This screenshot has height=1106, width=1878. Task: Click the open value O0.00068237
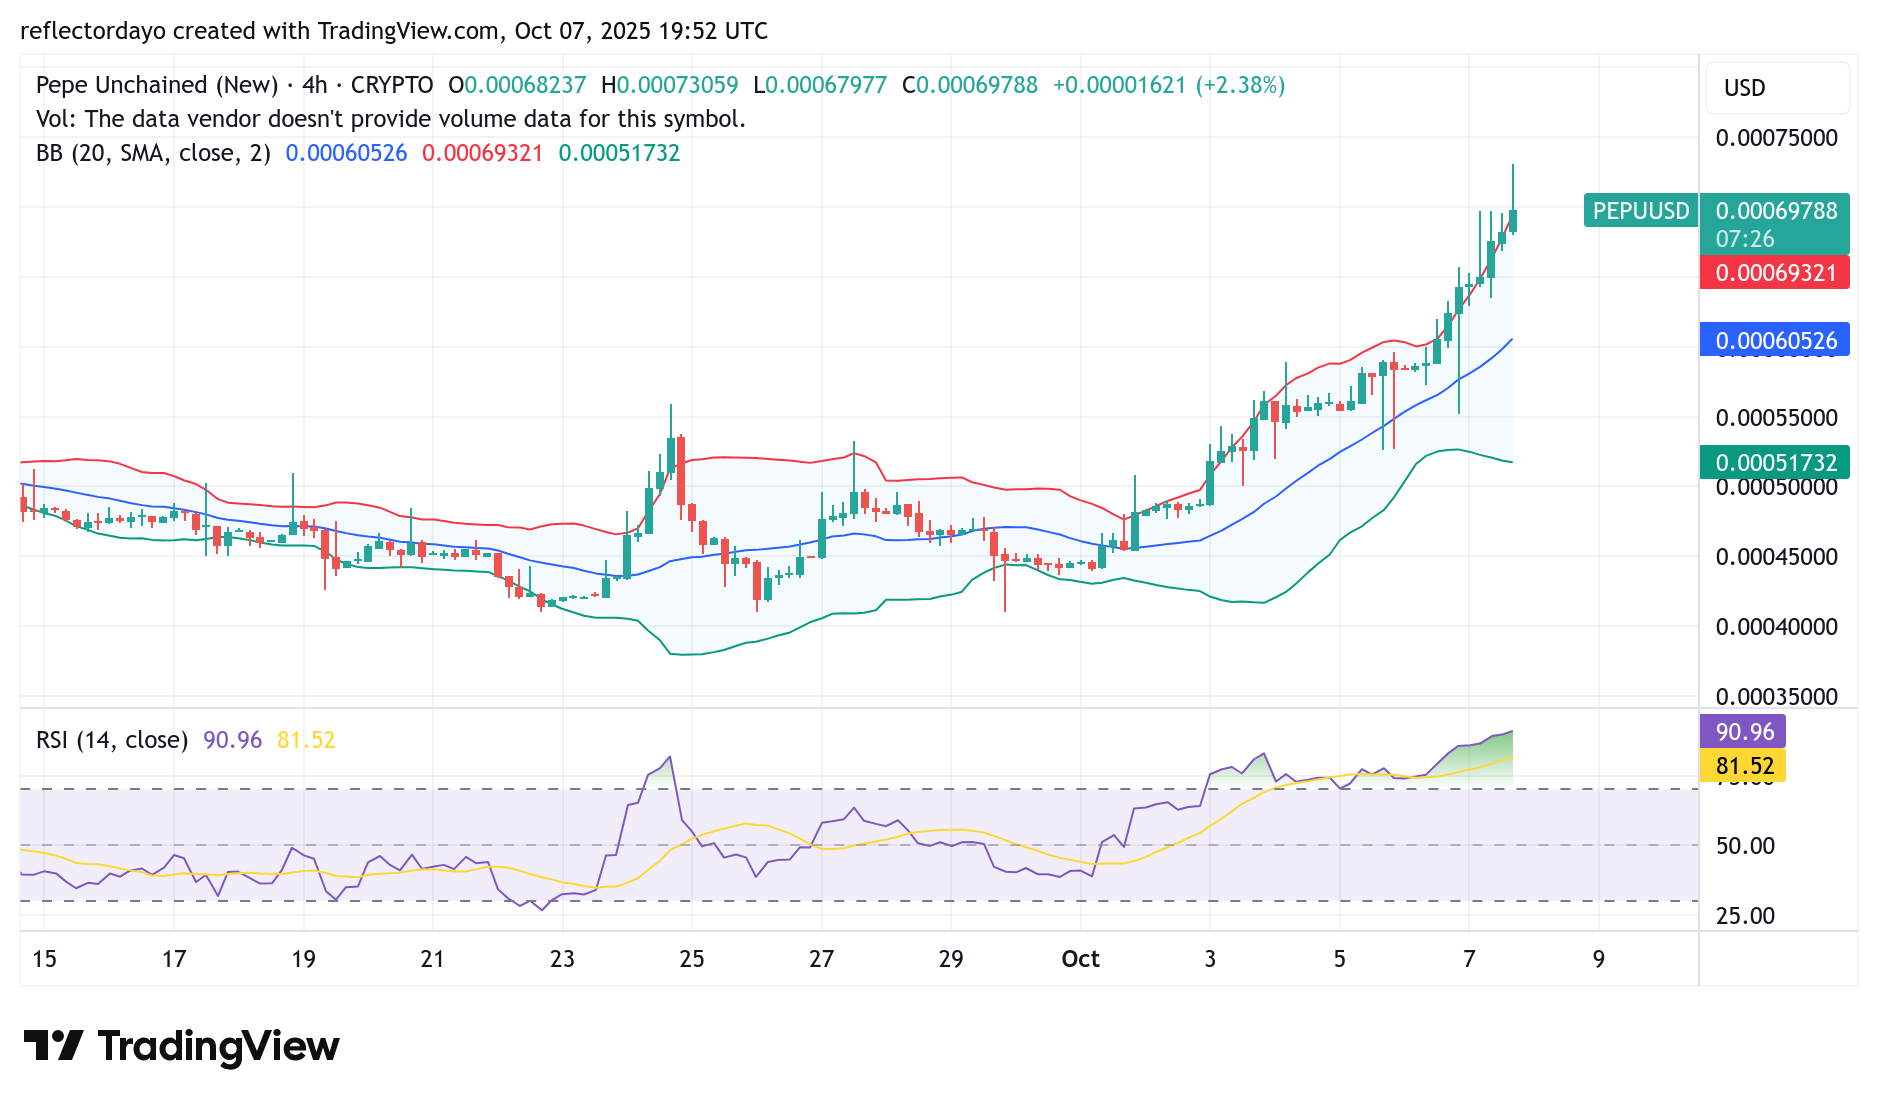517,85
